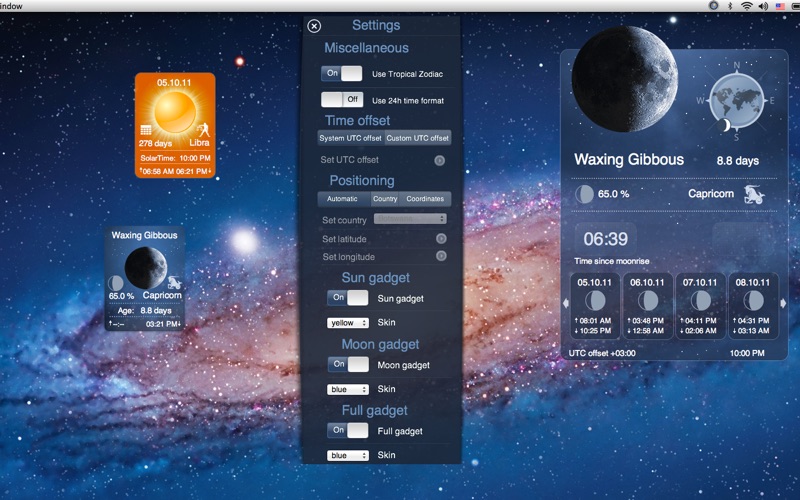Click the calendar icon on the sun gadget
This screenshot has width=800, height=500.
tap(146, 130)
